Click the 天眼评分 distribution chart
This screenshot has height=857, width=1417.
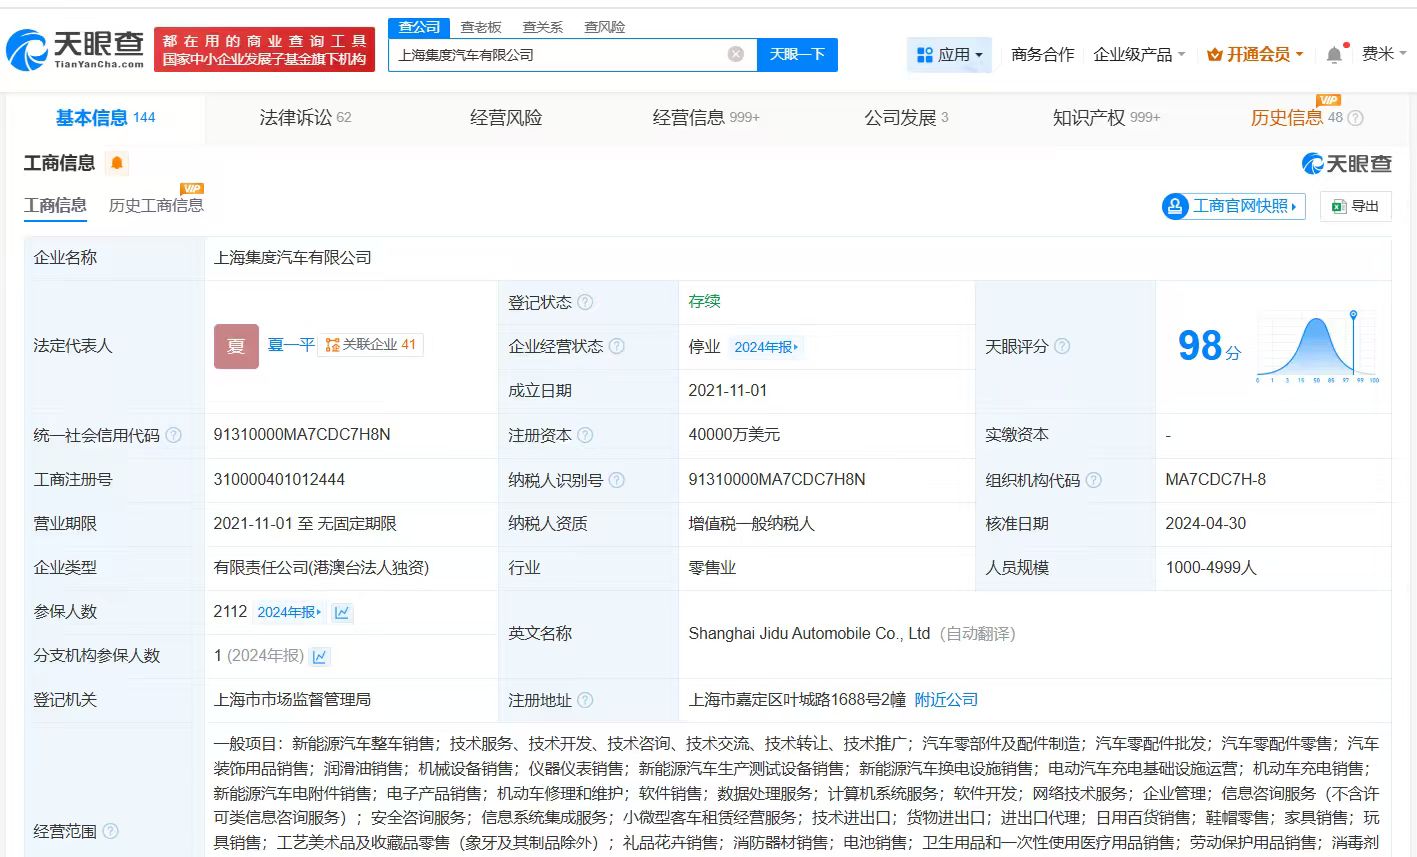(1318, 346)
